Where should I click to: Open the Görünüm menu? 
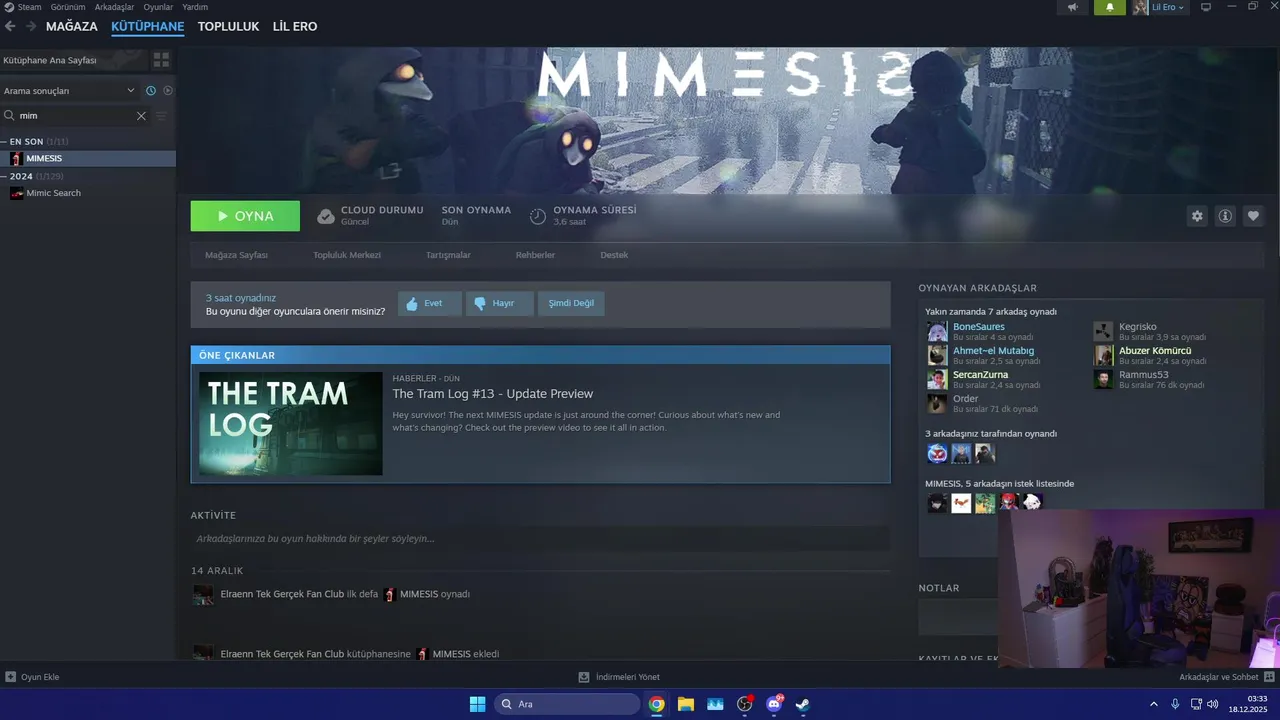tap(68, 7)
